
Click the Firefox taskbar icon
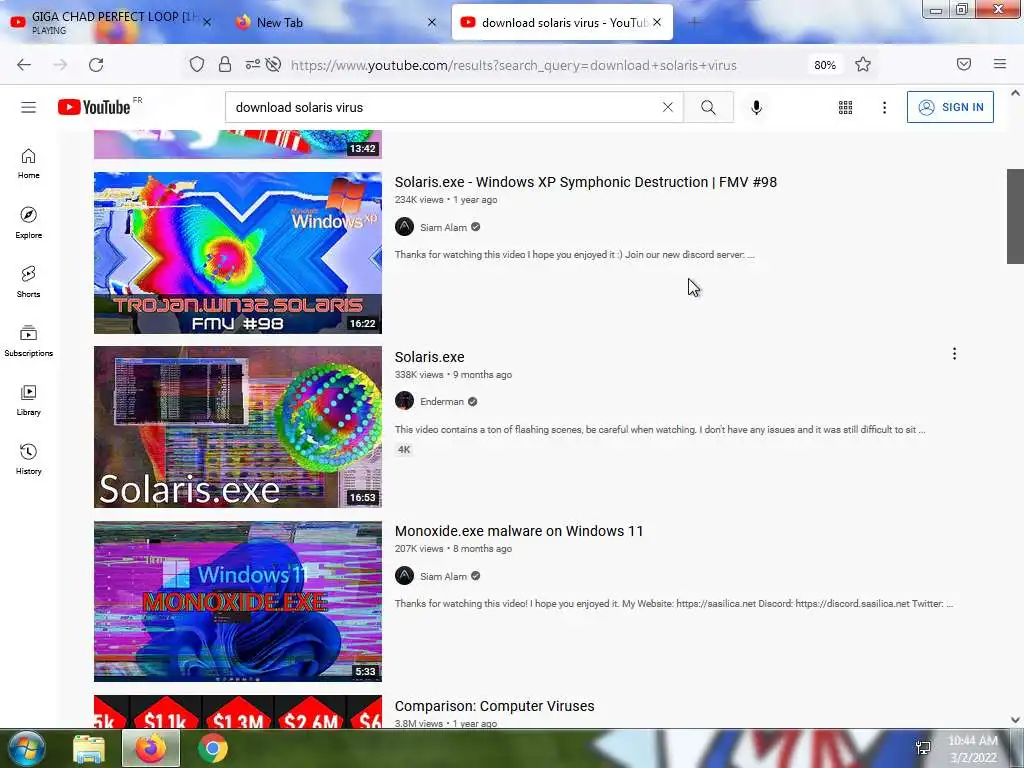point(151,748)
